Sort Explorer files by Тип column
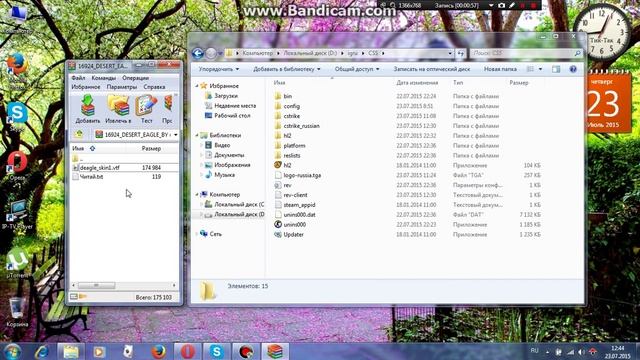Screen dimensions: 640x360 (x=458, y=82)
